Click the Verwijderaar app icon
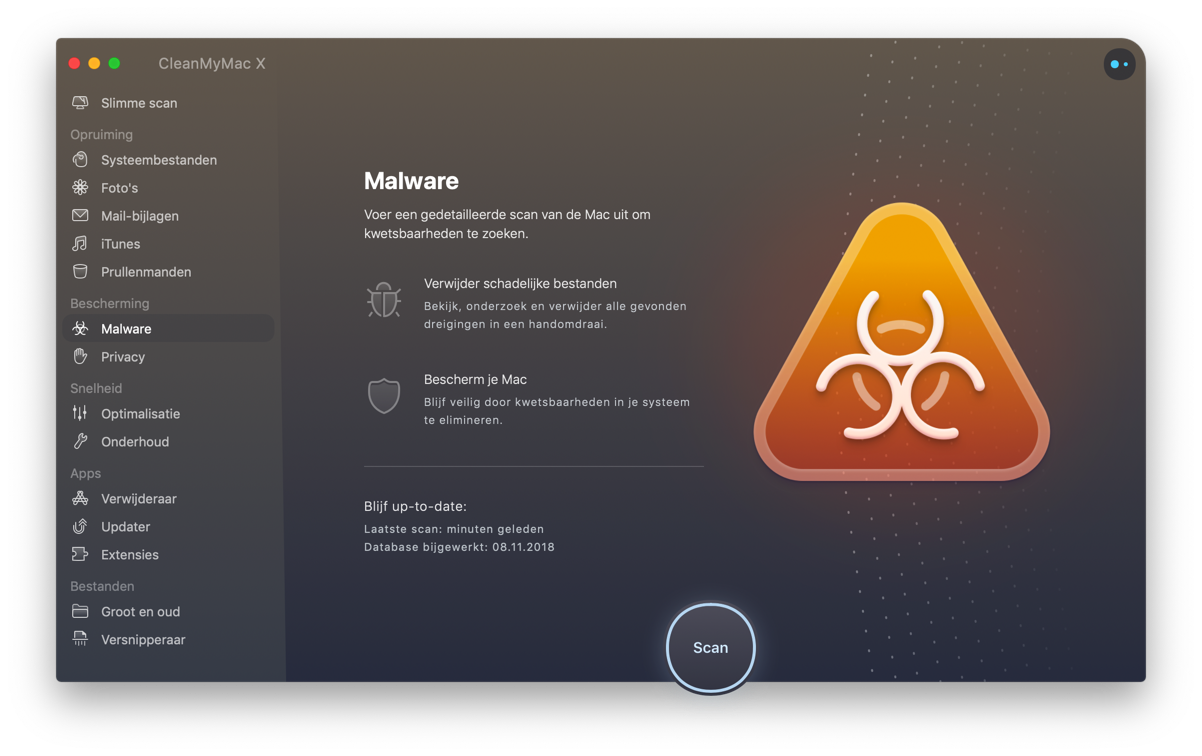 (80, 499)
